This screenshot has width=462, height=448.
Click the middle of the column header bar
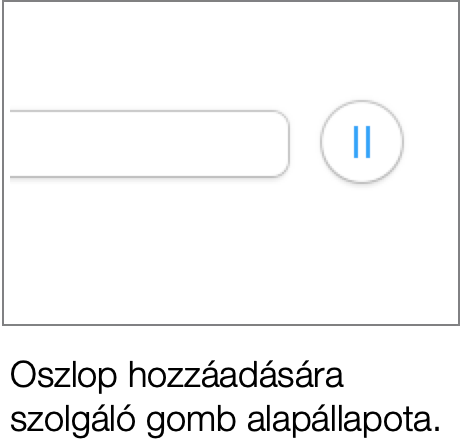[150, 143]
